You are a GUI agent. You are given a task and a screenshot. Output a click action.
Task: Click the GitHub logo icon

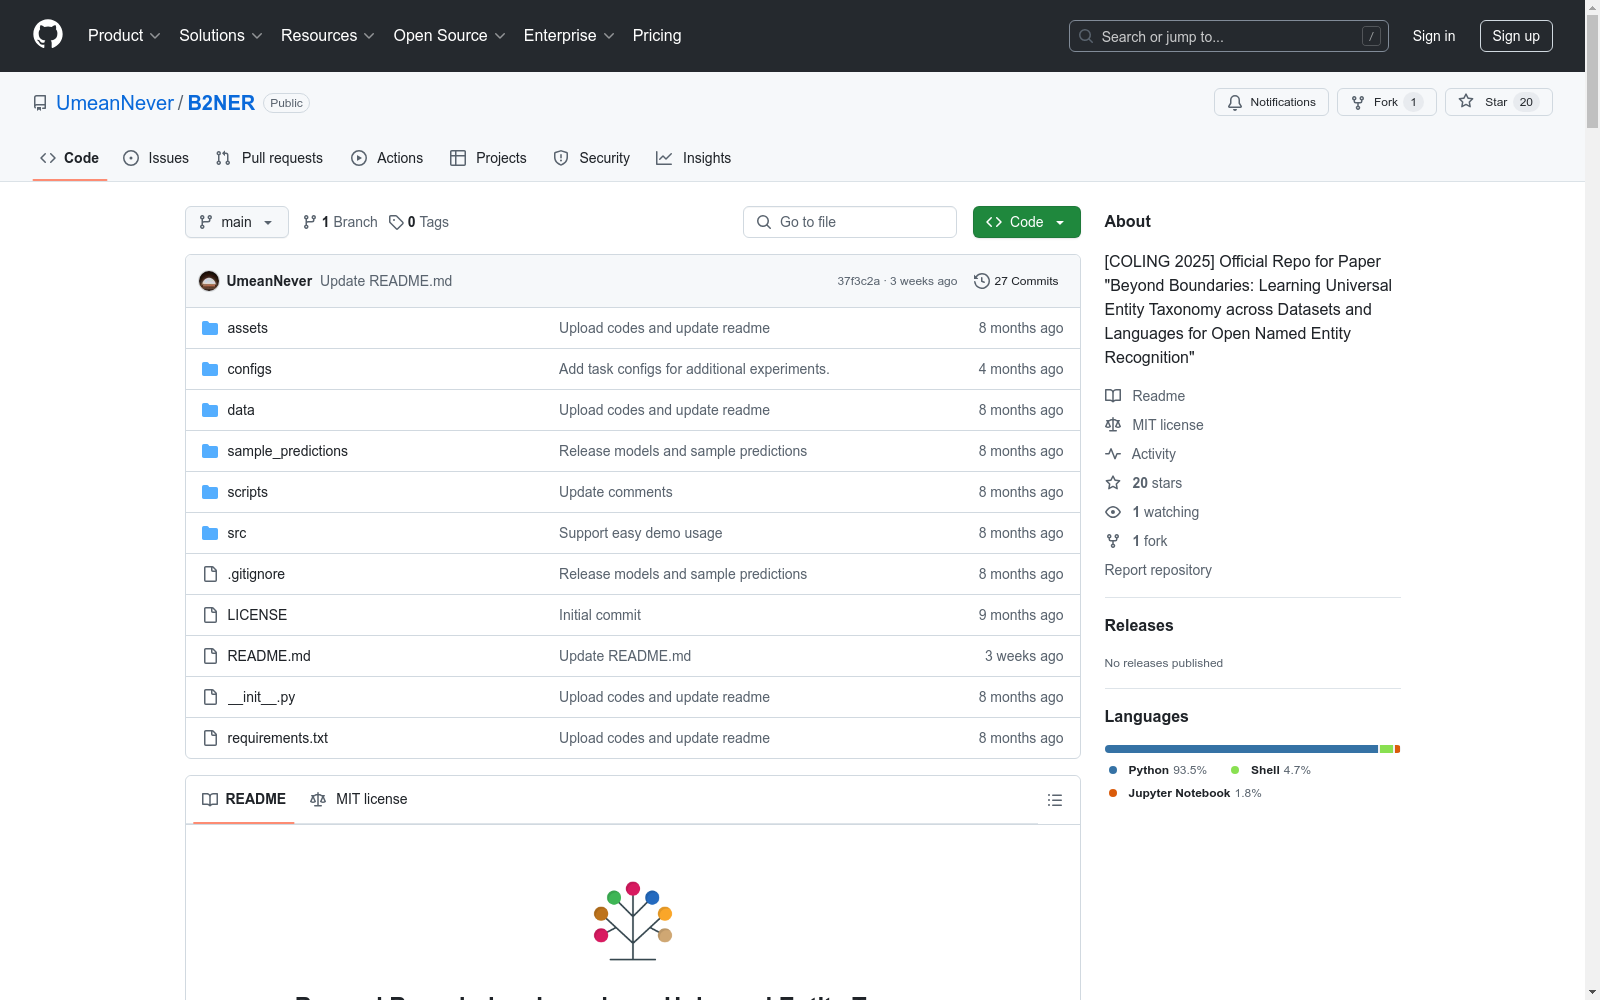point(48,35)
